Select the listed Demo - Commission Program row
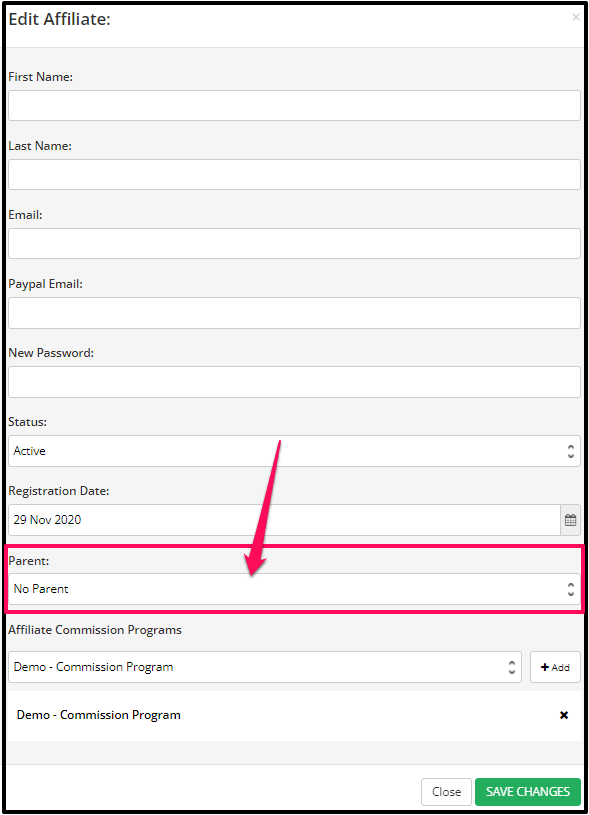 click(x=294, y=715)
